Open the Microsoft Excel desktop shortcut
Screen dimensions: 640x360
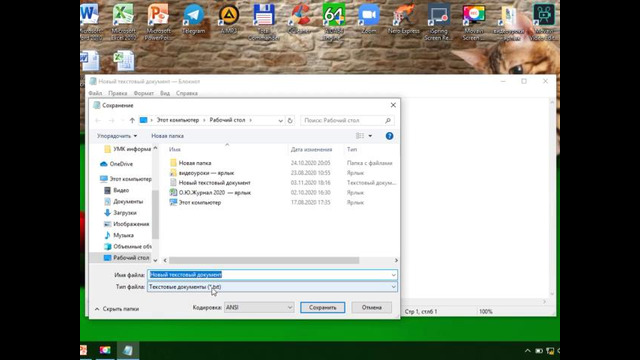123,21
